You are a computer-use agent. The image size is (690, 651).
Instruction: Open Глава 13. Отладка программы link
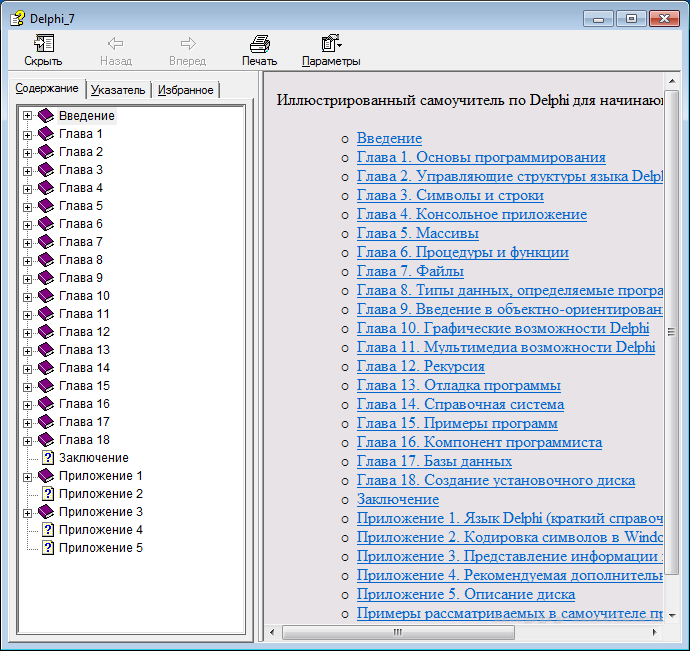point(459,385)
